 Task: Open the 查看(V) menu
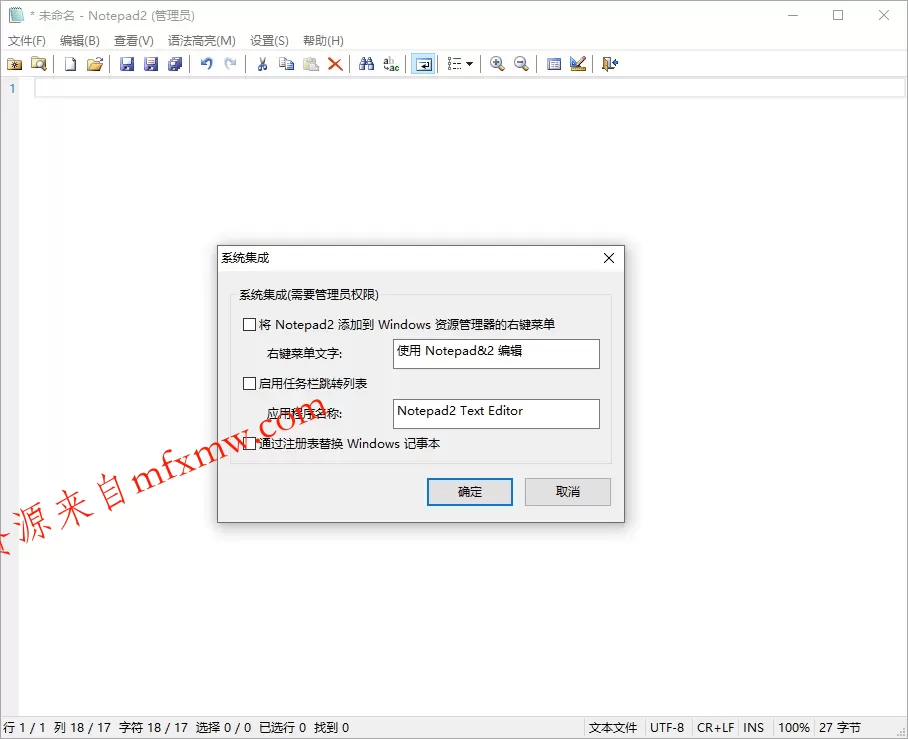pos(134,41)
